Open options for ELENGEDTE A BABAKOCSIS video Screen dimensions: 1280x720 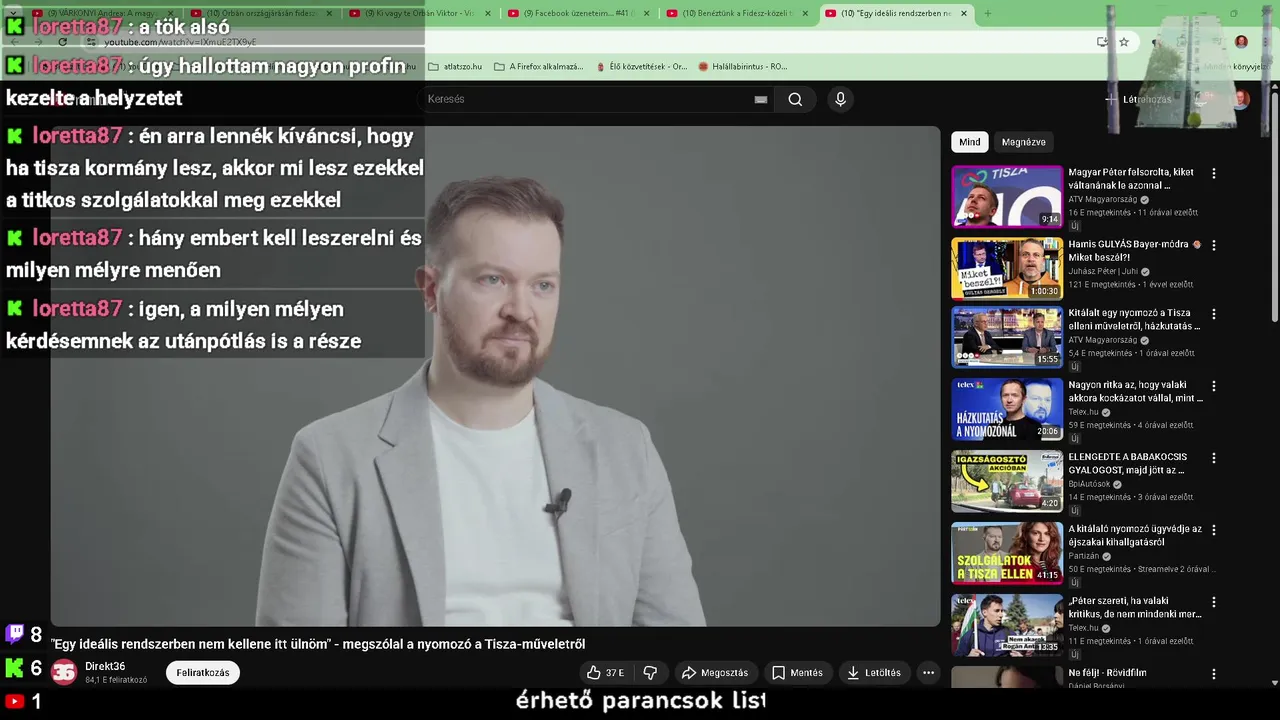pos(1214,458)
